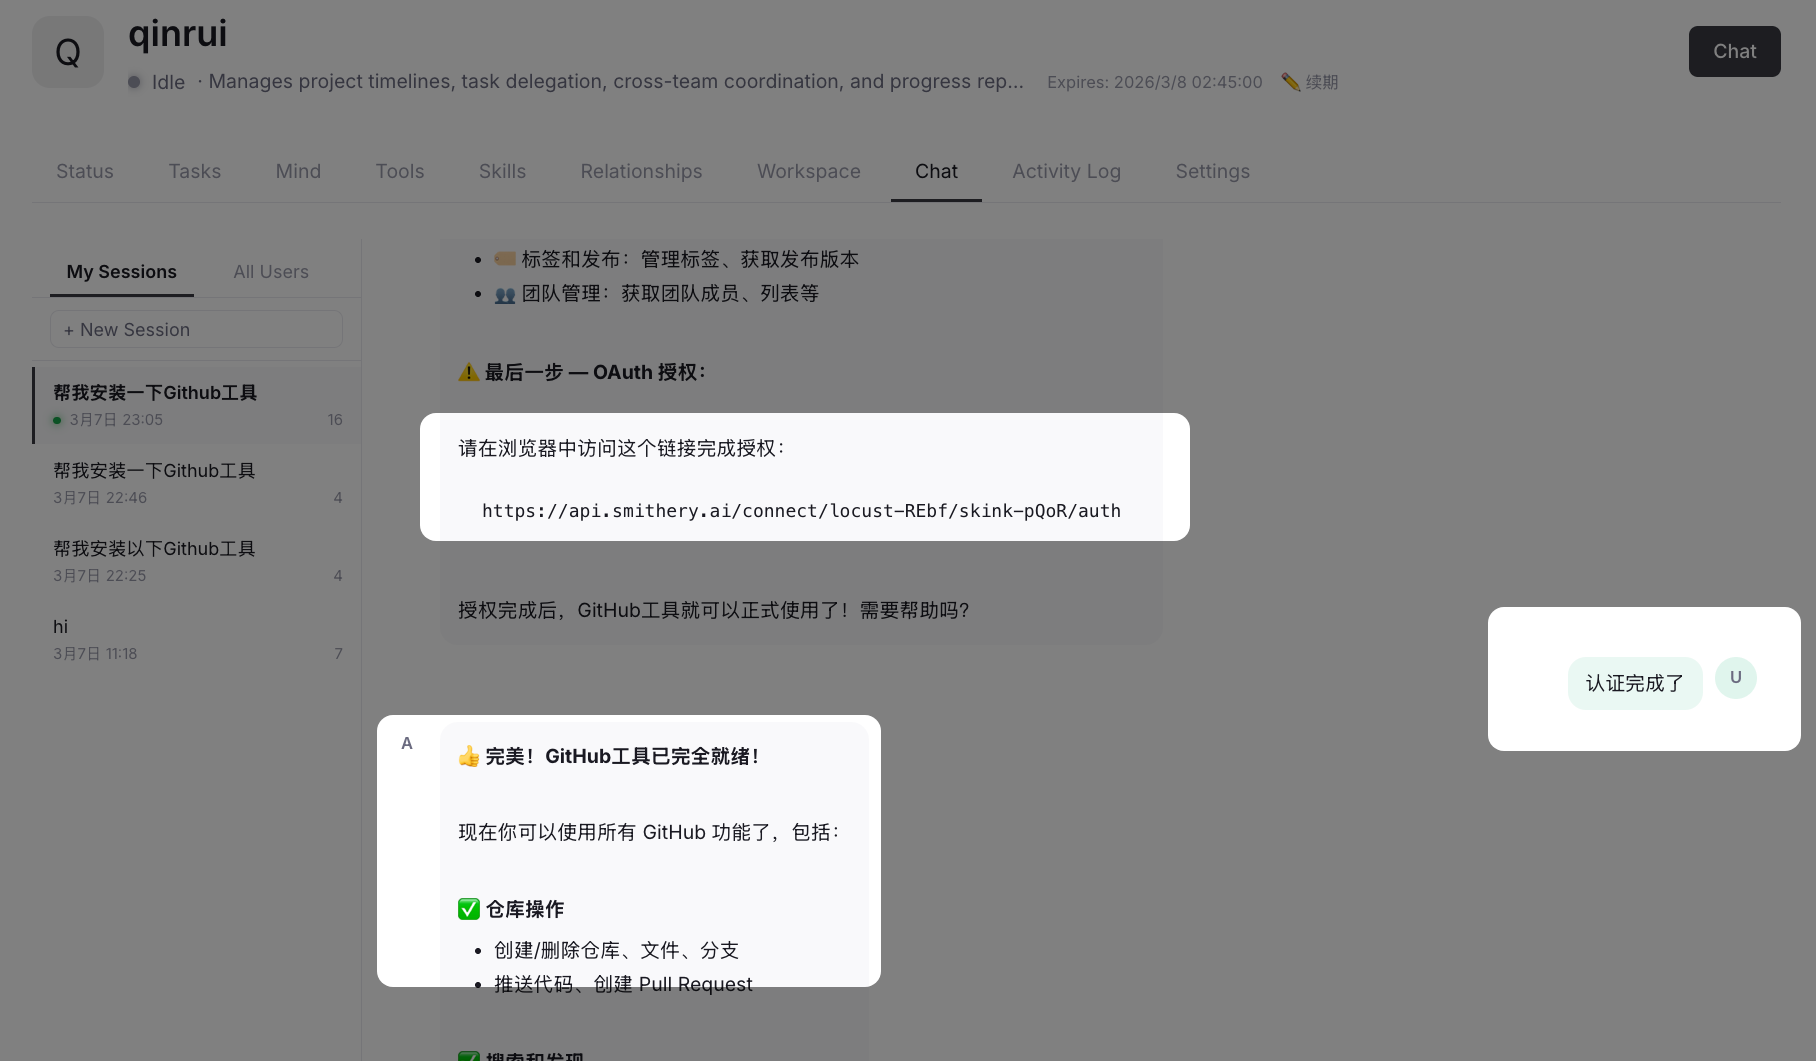Click the 标签和发布 bullet line
The height and width of the screenshot is (1061, 1816).
676,259
